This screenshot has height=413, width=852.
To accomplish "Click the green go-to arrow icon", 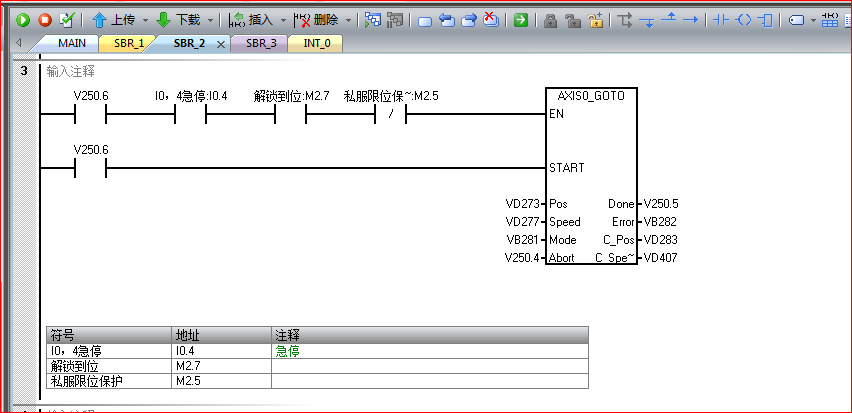I will 521,20.
